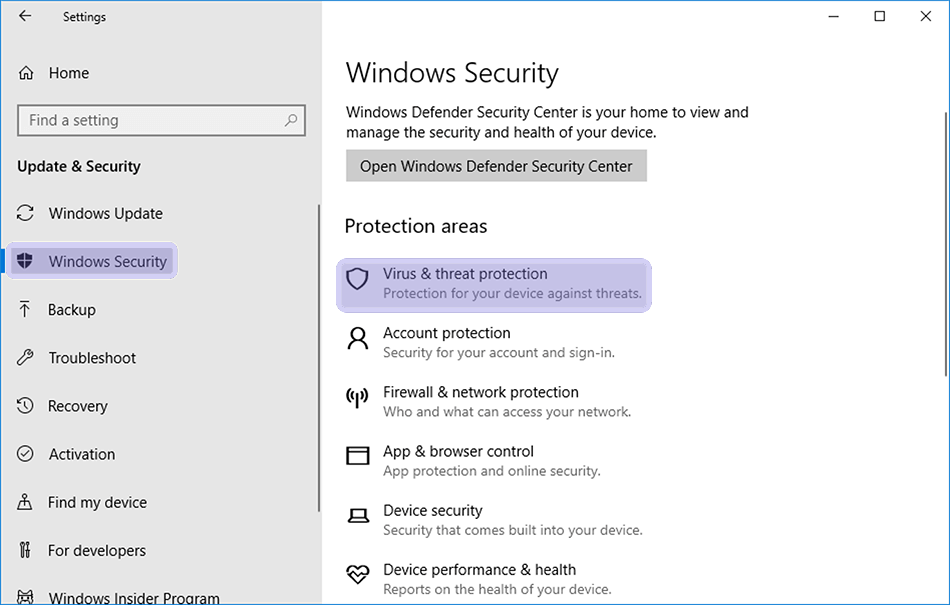The image size is (950, 605).
Task: Select Windows Security in the sidebar
Action: tap(95, 260)
